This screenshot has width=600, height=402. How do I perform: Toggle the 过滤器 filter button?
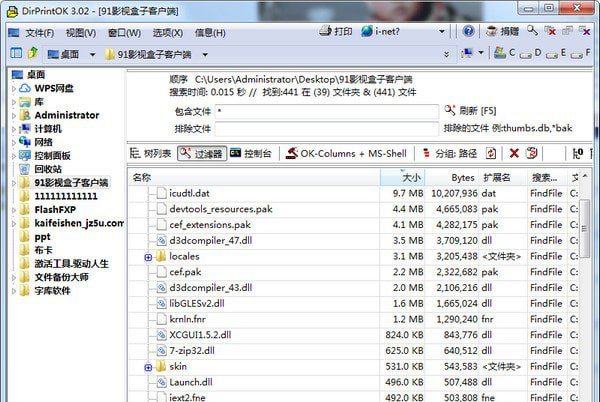[202, 153]
